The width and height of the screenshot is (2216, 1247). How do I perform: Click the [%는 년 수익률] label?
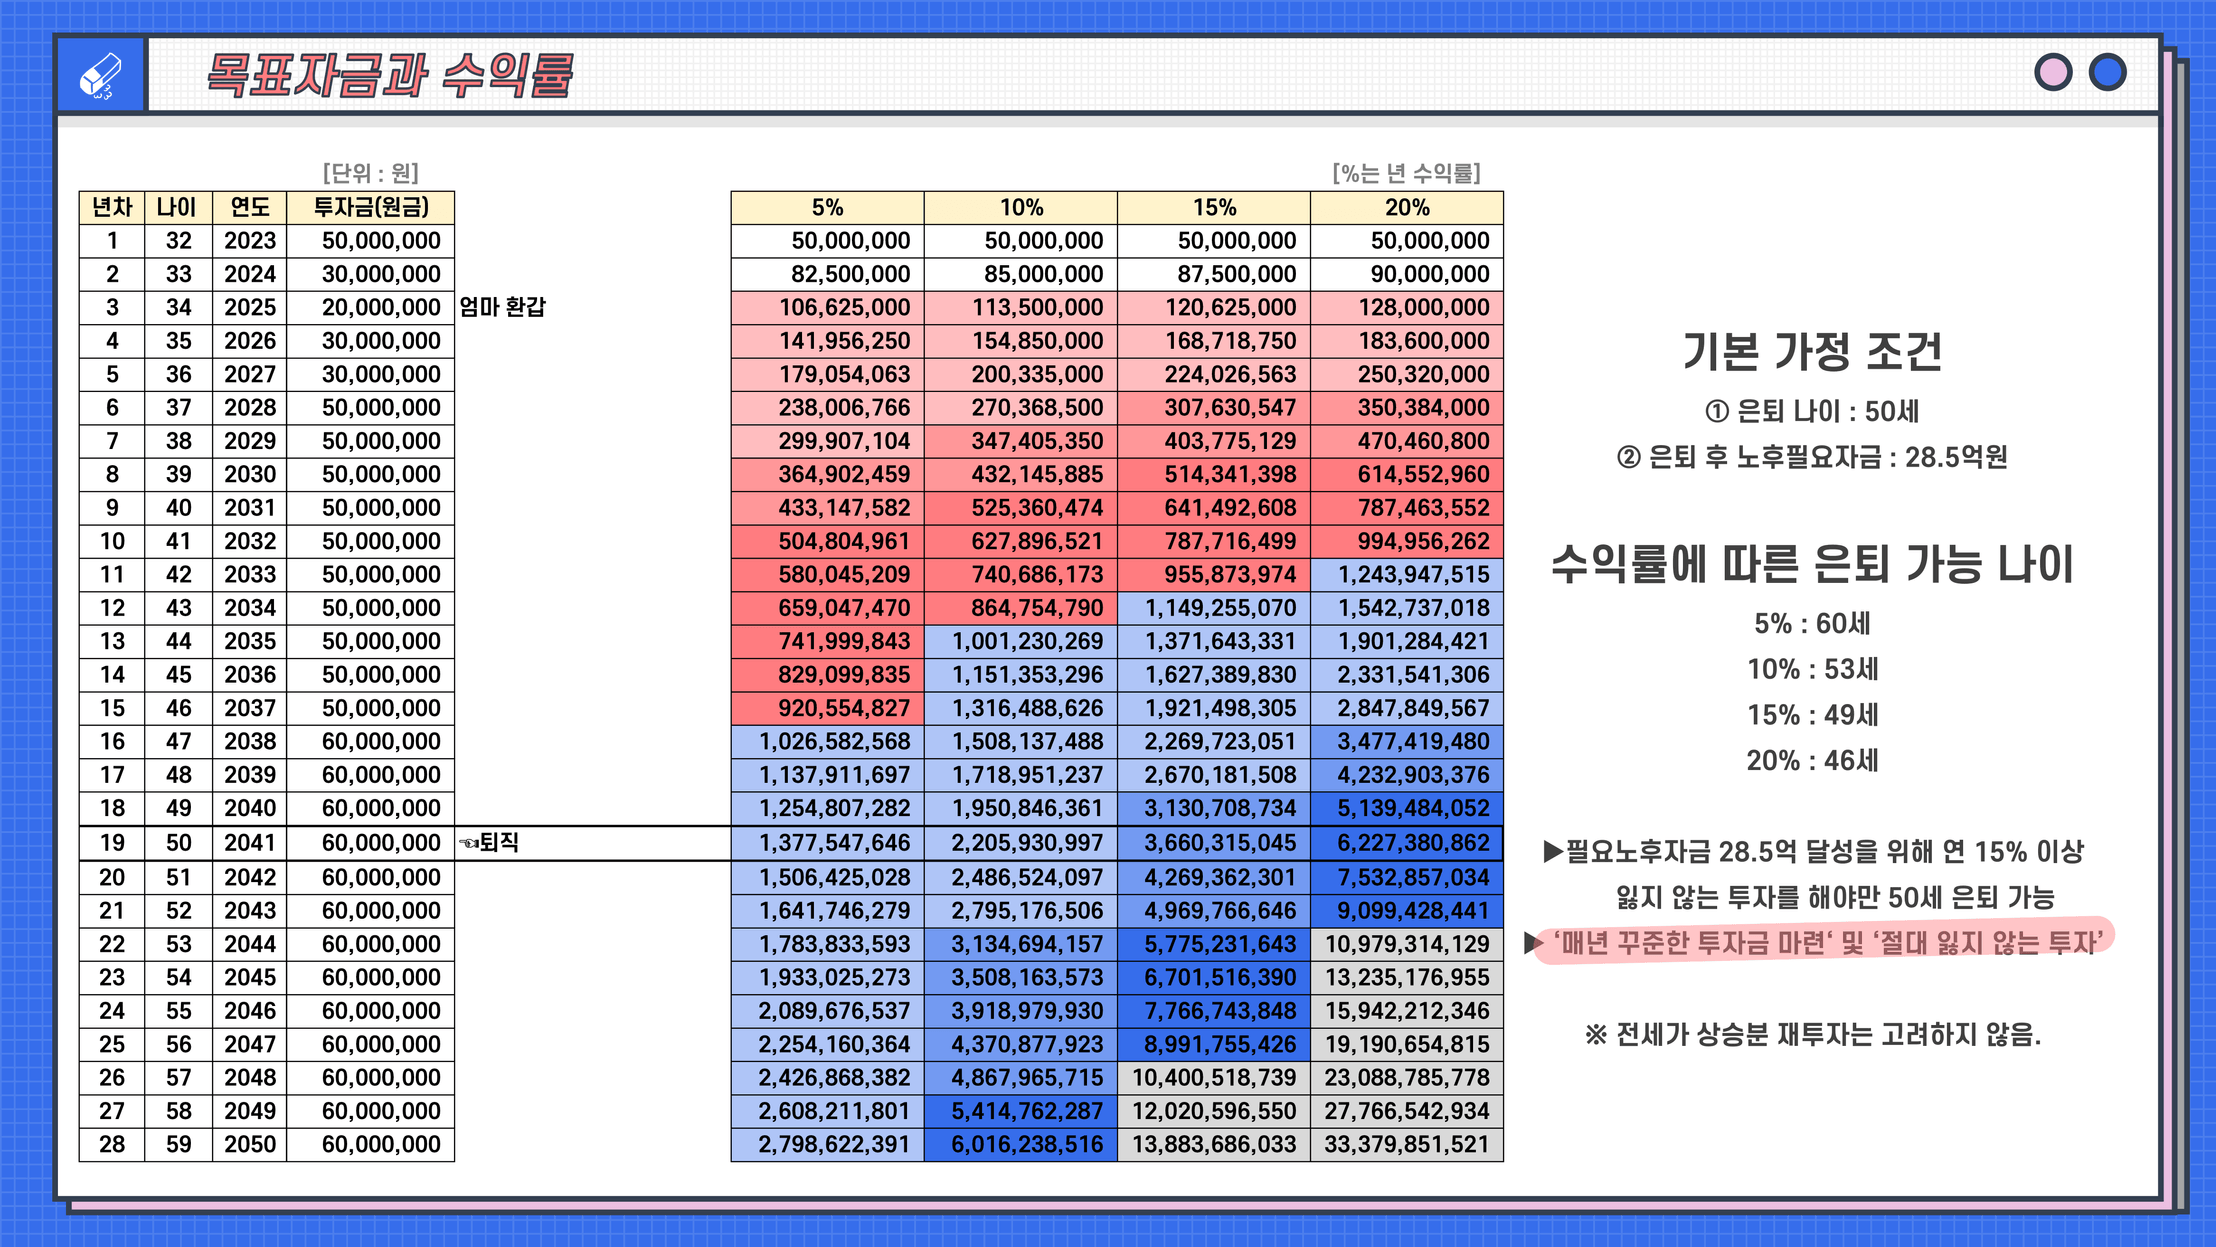coord(1406,173)
